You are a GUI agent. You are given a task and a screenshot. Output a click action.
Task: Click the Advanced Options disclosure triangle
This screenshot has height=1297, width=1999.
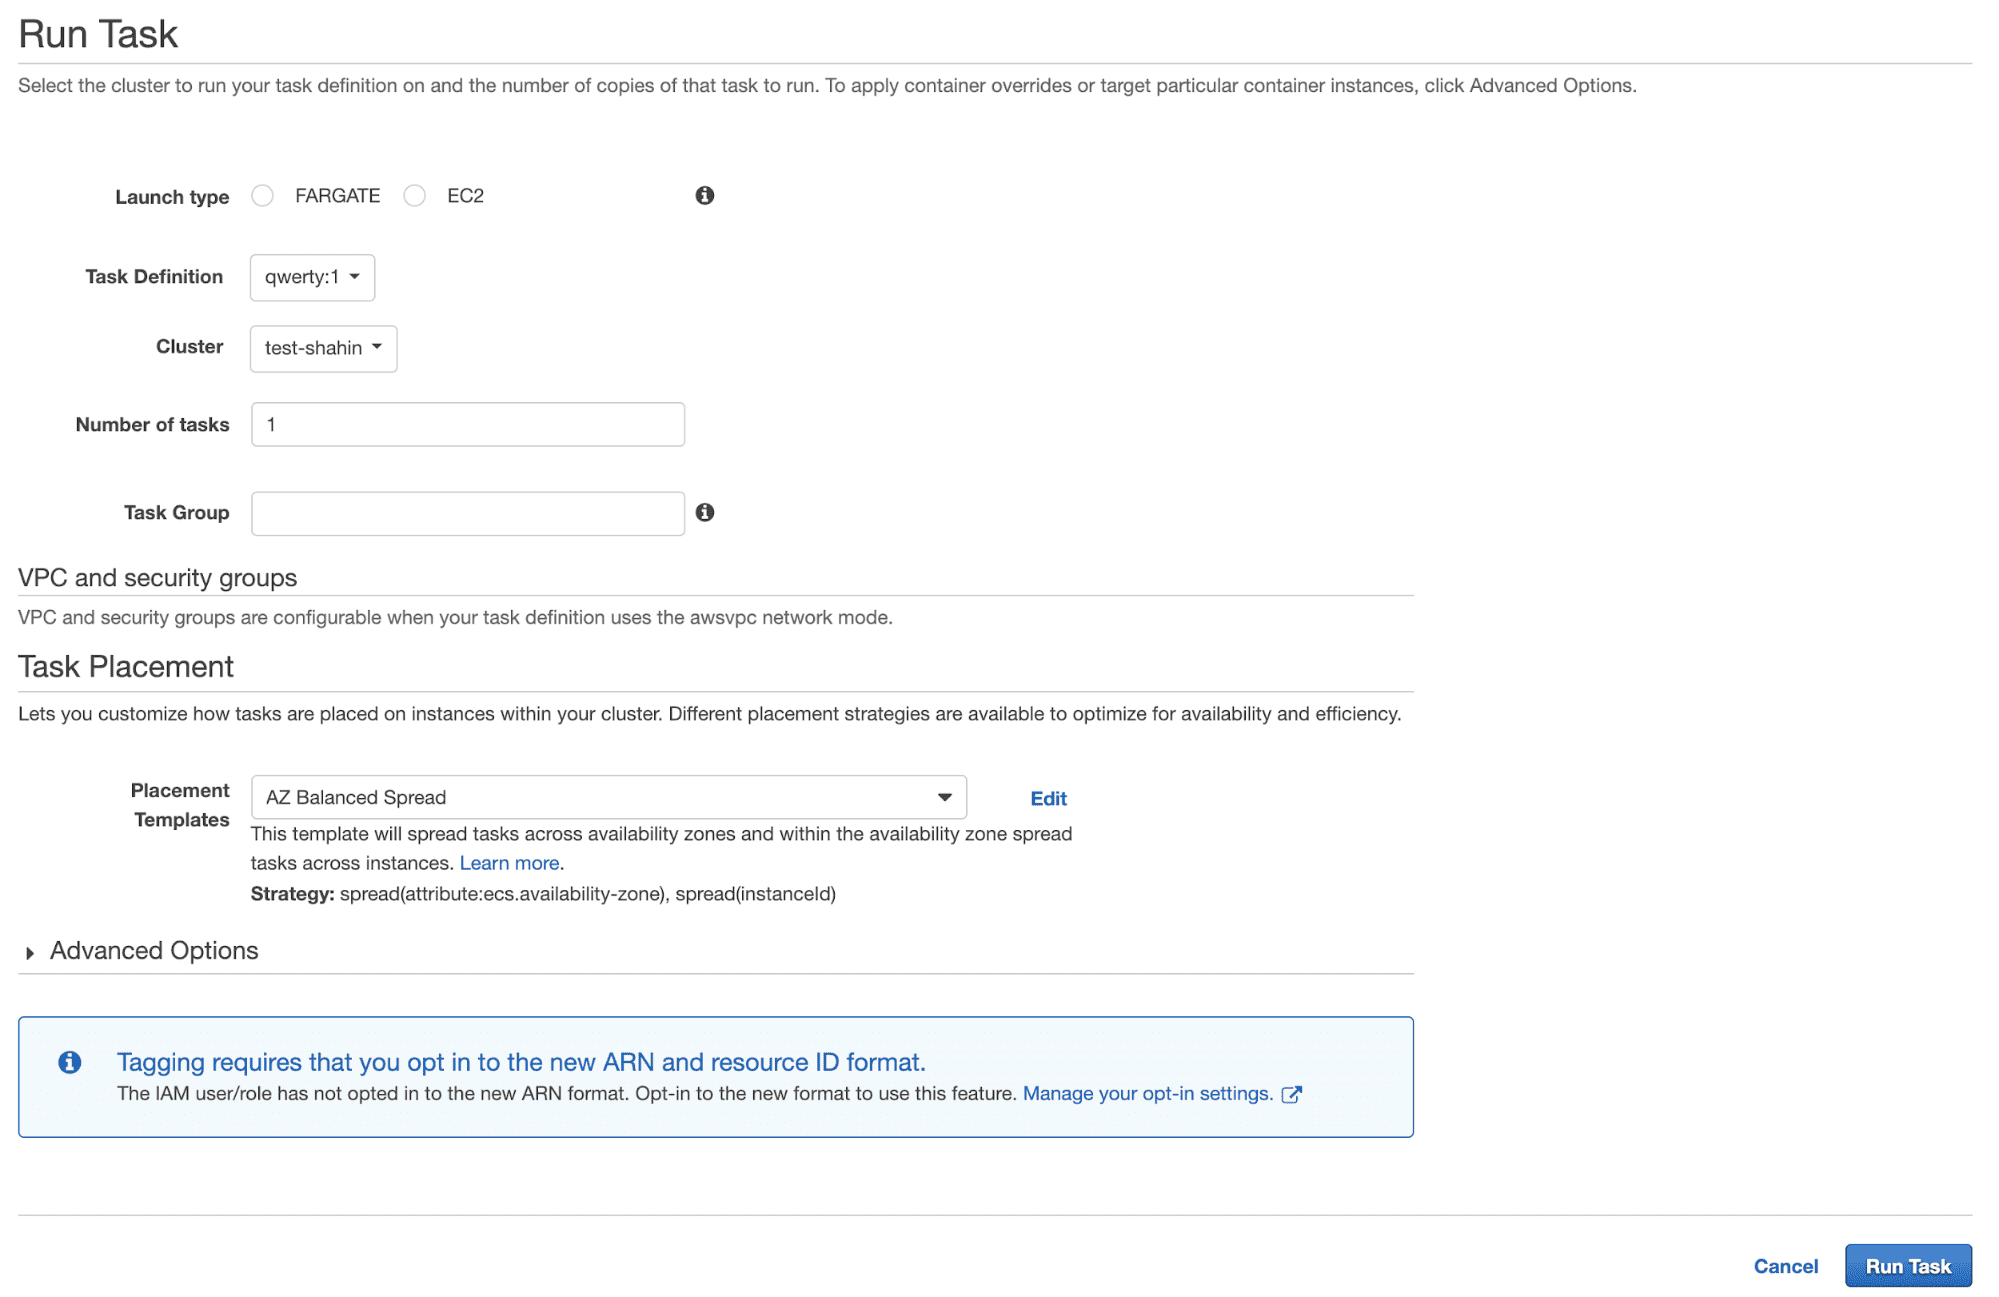pos(30,953)
